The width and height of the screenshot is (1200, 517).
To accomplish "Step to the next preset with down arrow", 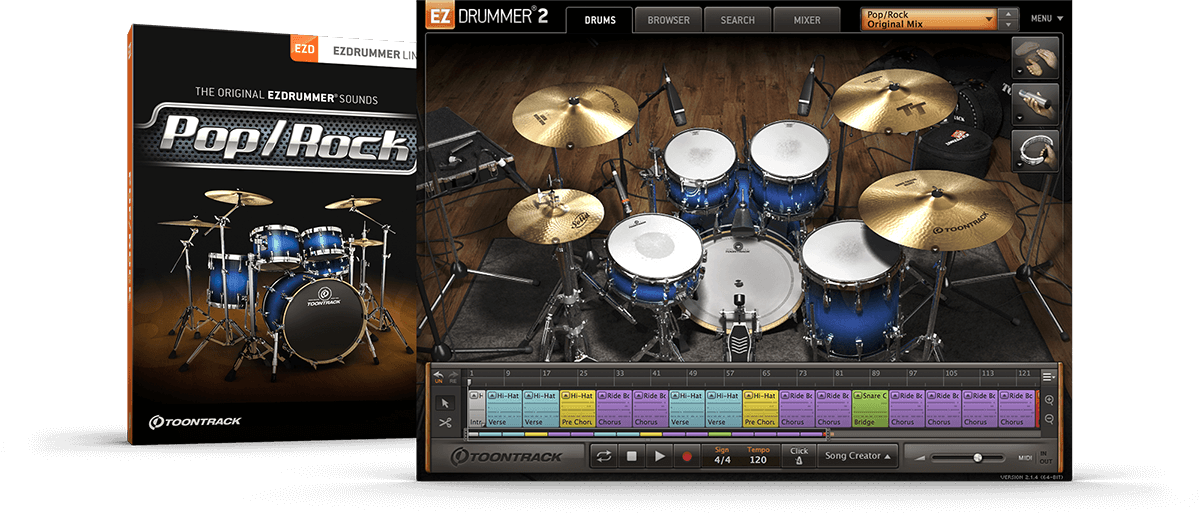I will click(x=1008, y=24).
